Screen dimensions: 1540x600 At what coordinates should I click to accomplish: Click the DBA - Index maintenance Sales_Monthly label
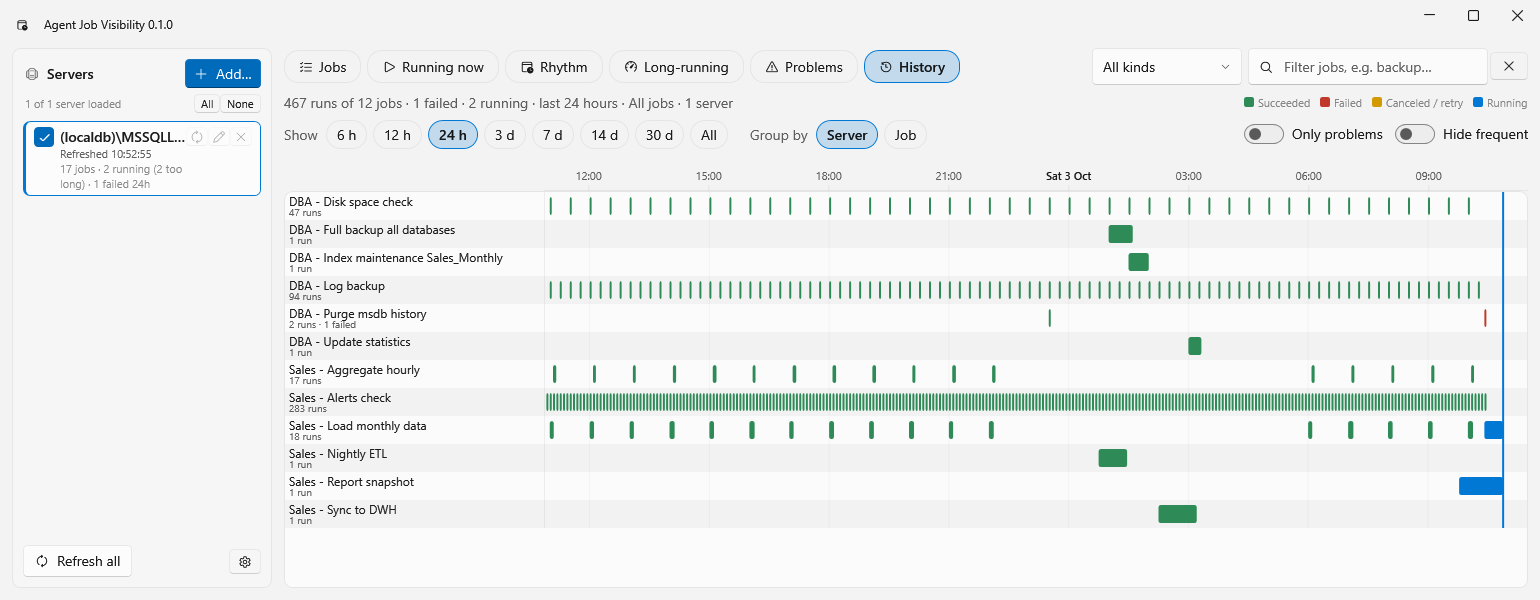(396, 258)
